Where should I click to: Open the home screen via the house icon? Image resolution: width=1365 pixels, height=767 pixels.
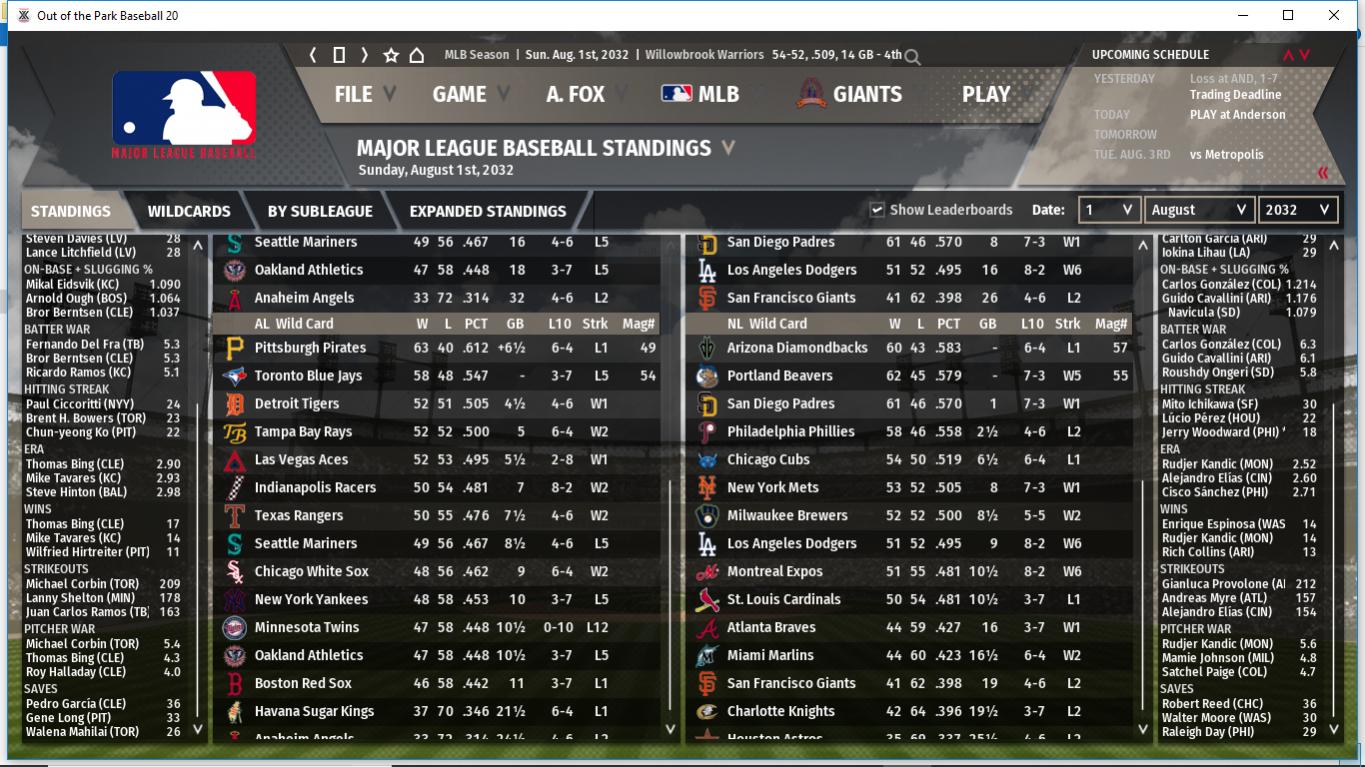click(x=417, y=55)
